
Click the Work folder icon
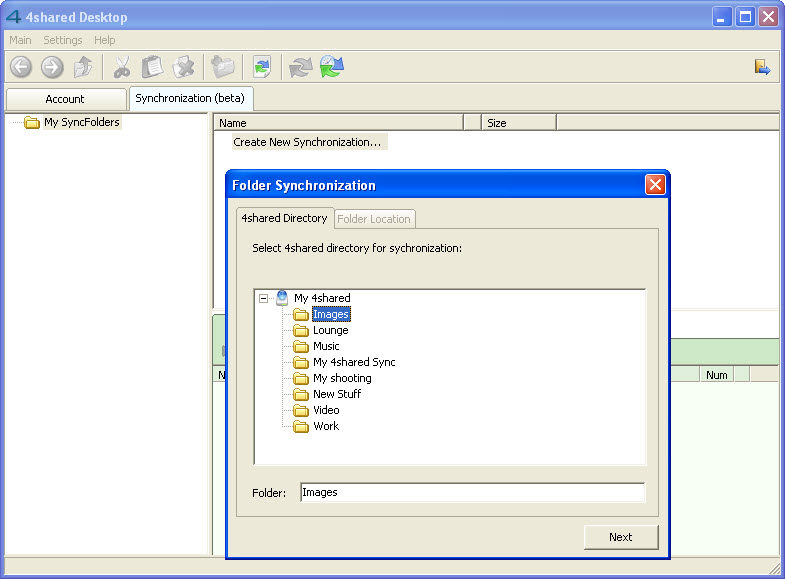click(x=301, y=426)
